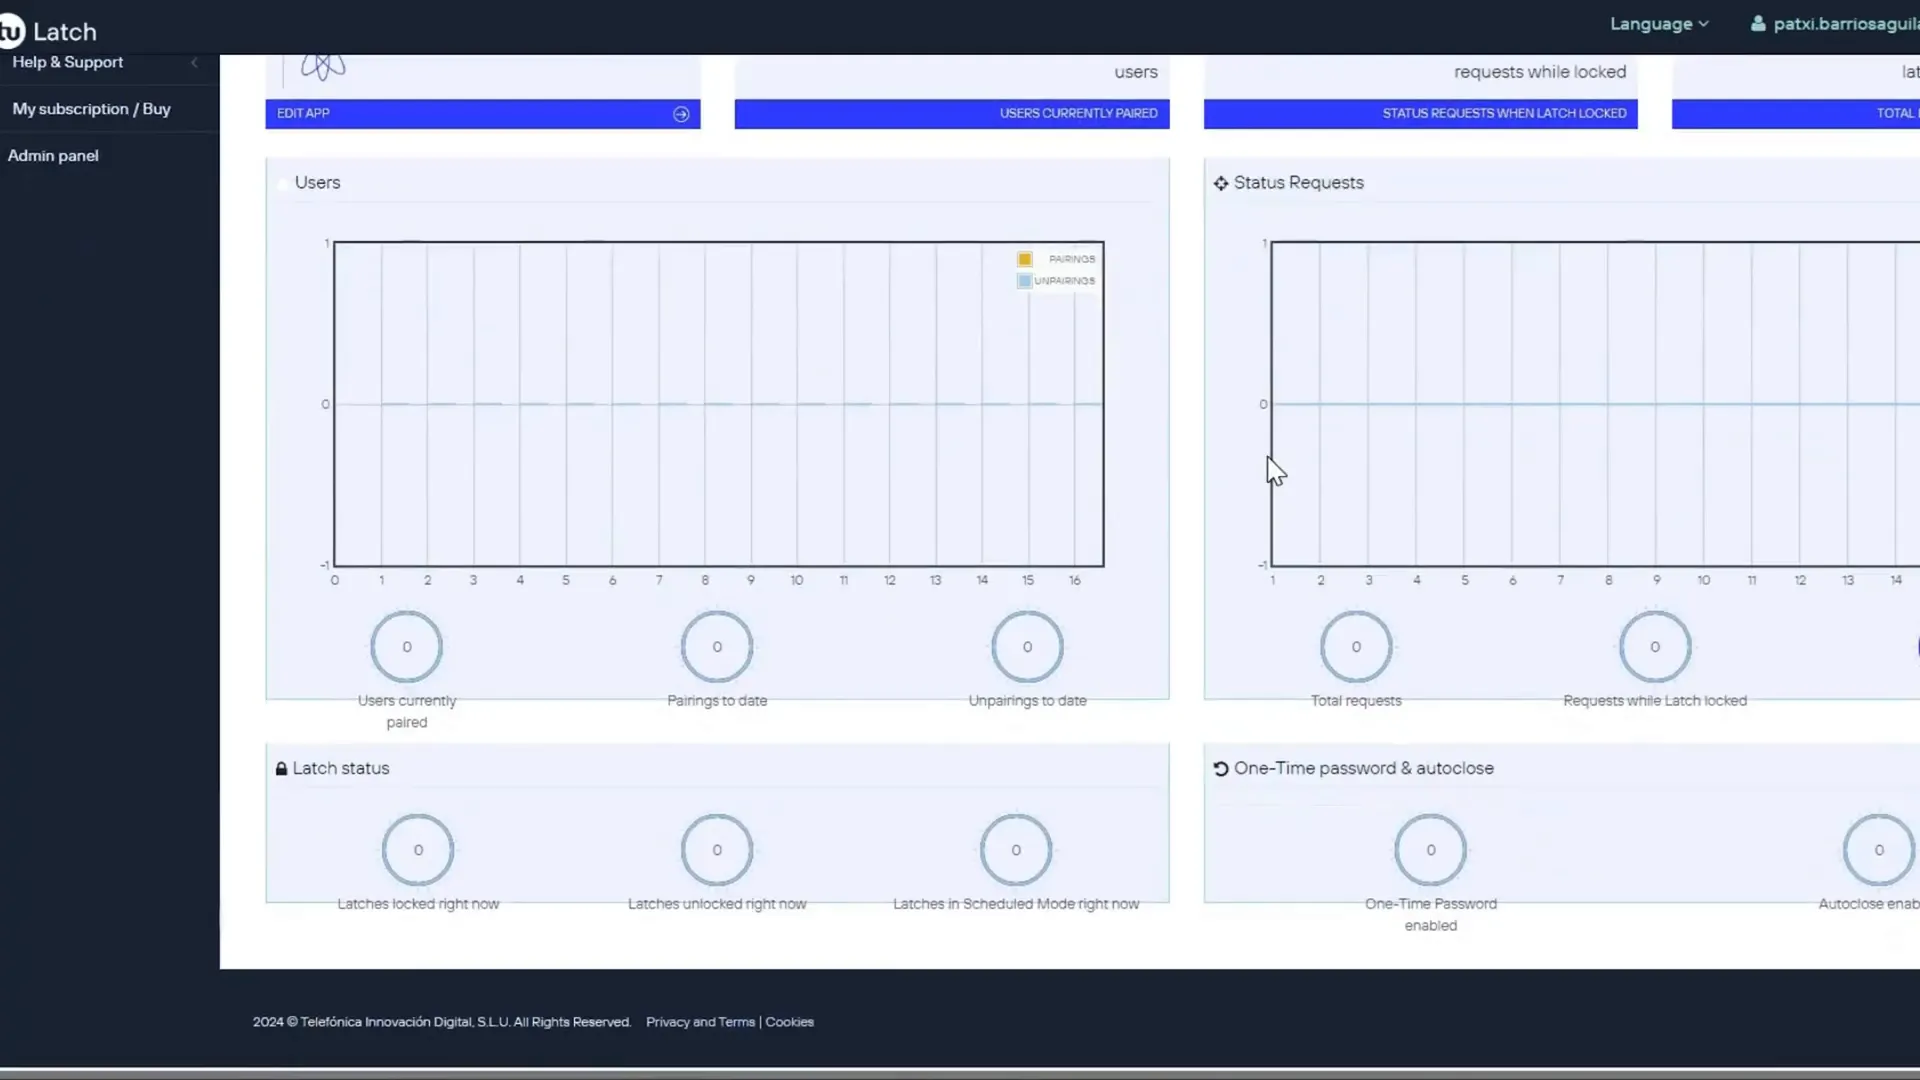
Task: Toggle the PAIRINGS legend color swatch
Action: pyautogui.click(x=1024, y=259)
